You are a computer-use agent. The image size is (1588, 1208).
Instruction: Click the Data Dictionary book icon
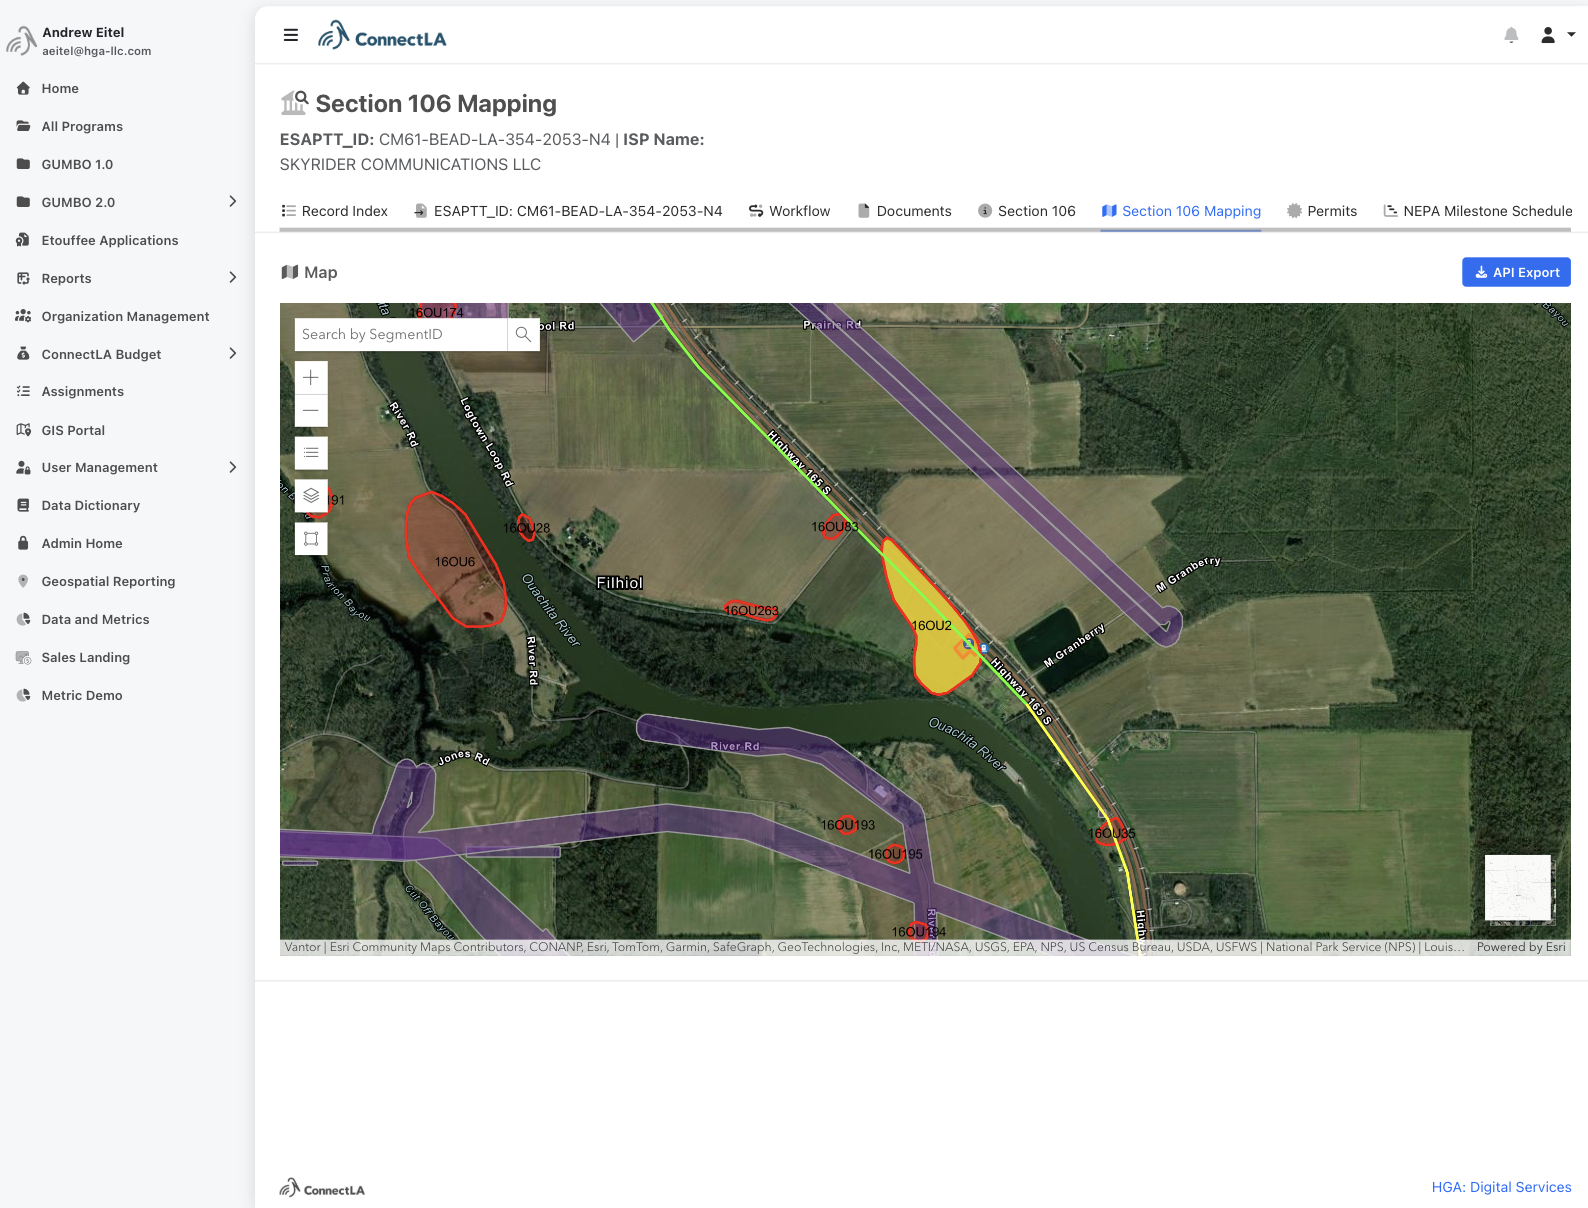(x=23, y=505)
